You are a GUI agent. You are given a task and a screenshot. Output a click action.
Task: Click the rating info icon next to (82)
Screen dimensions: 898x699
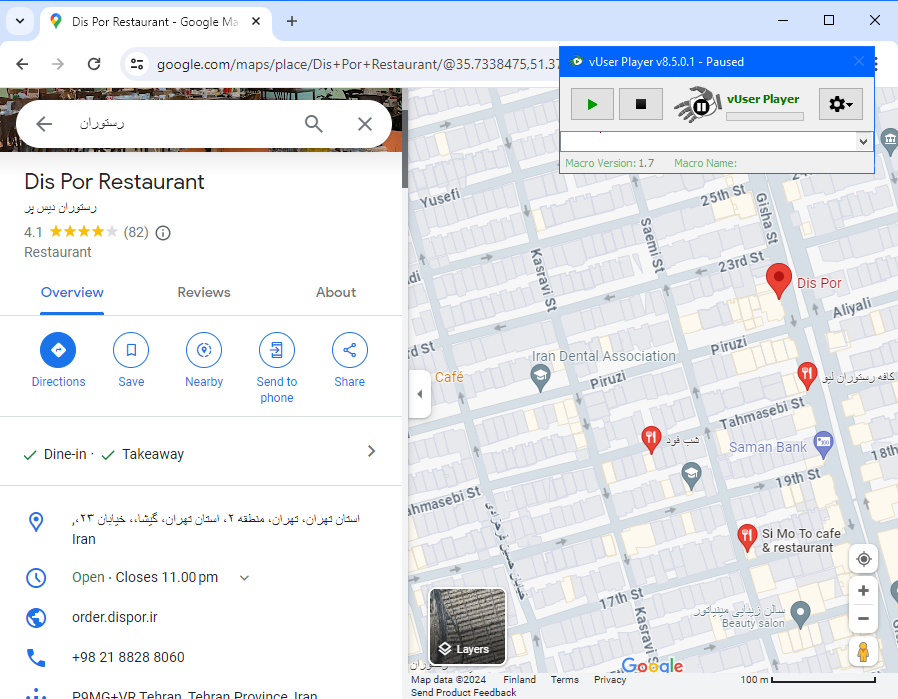163,233
